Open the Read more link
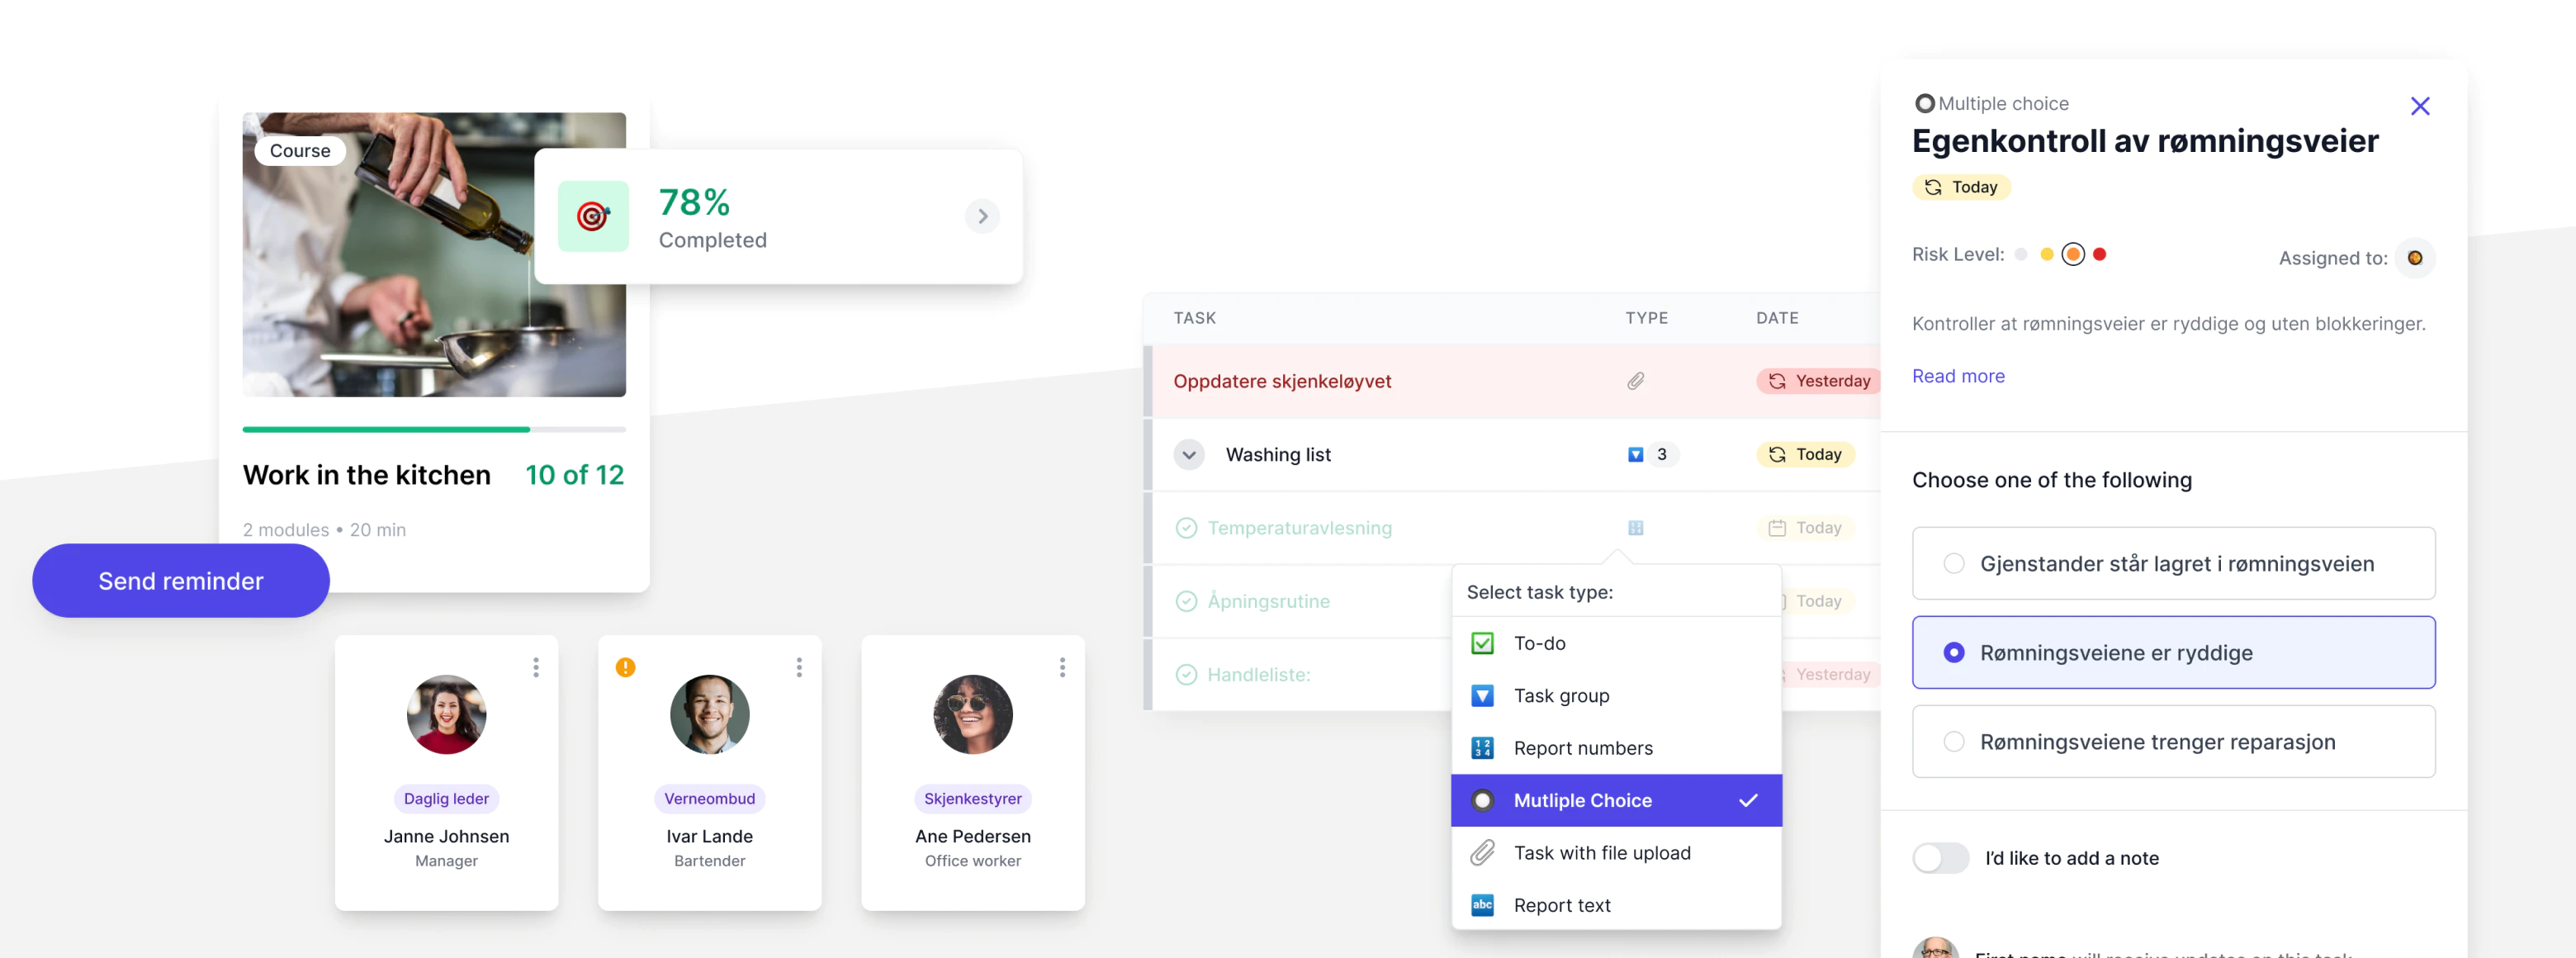Image resolution: width=2576 pixels, height=958 pixels. pos(1957,376)
